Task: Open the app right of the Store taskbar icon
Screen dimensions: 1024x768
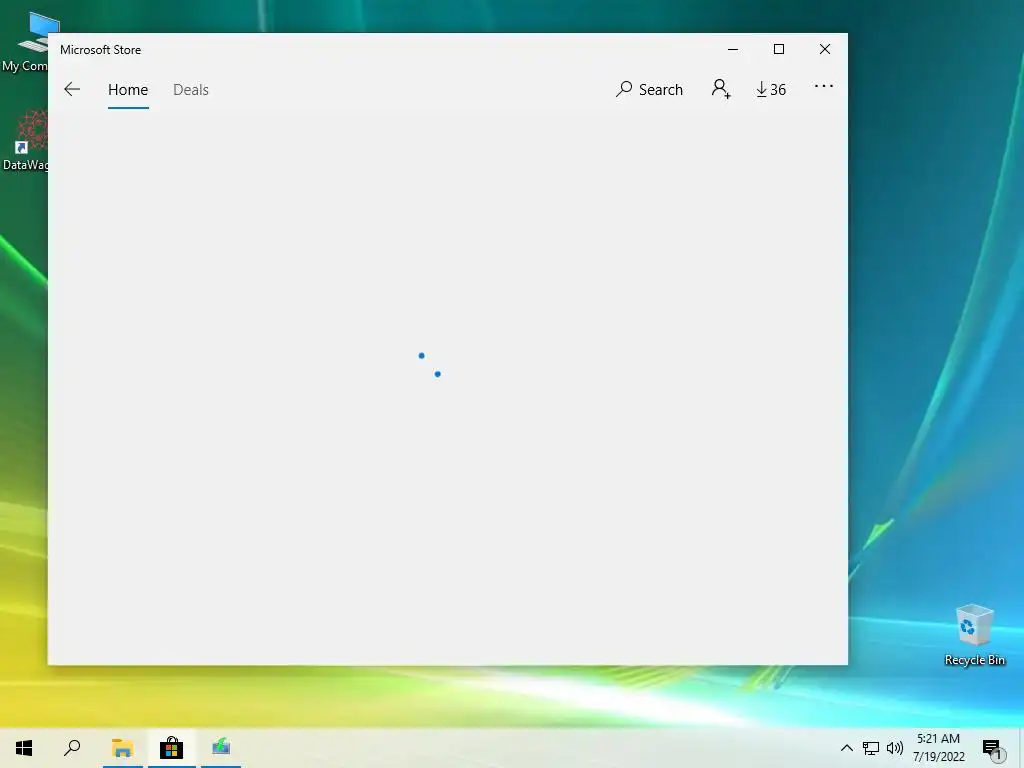Action: point(221,748)
